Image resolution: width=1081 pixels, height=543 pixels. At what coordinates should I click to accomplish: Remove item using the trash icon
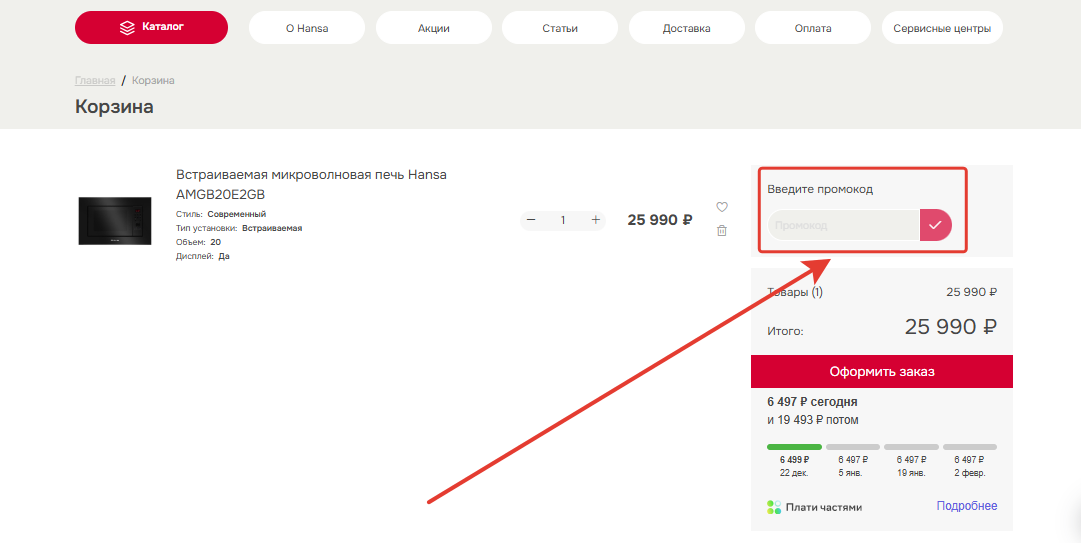pos(722,231)
